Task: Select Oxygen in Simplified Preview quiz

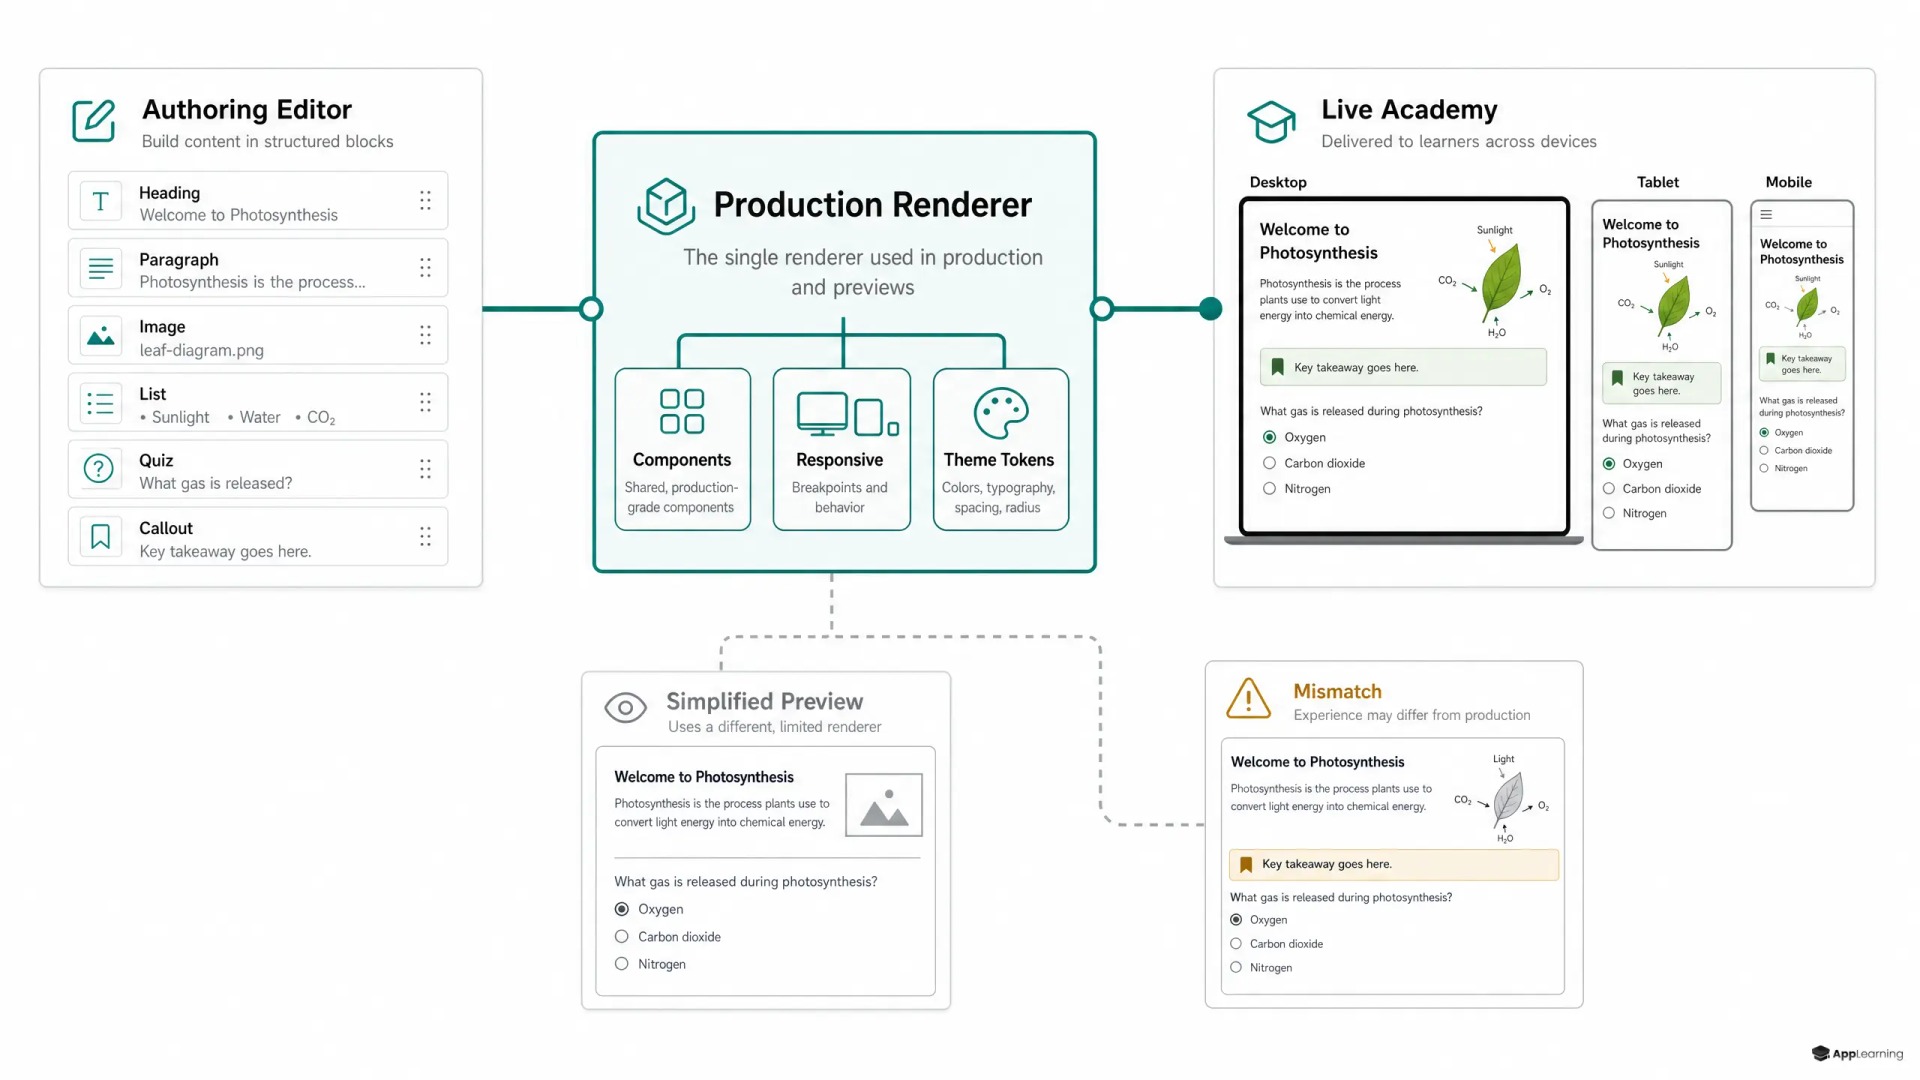Action: click(x=622, y=909)
